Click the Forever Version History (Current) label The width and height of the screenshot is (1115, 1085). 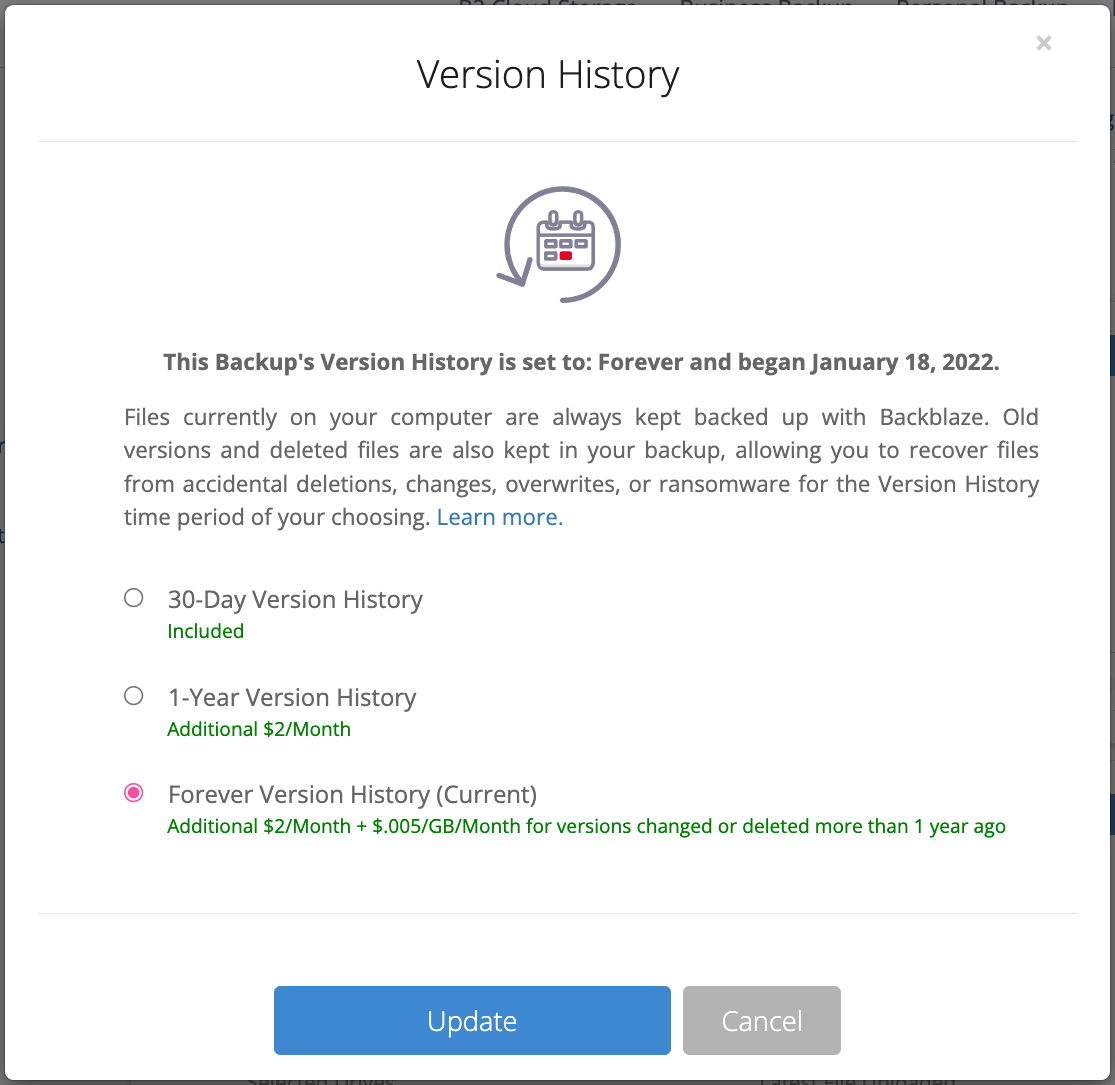pyautogui.click(x=352, y=794)
